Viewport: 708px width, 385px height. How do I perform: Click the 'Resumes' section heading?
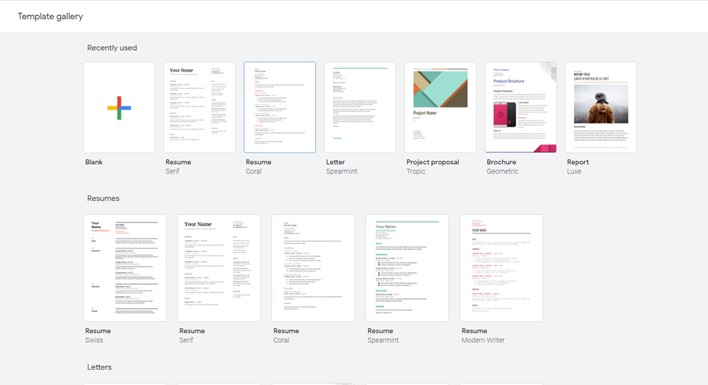(x=103, y=199)
